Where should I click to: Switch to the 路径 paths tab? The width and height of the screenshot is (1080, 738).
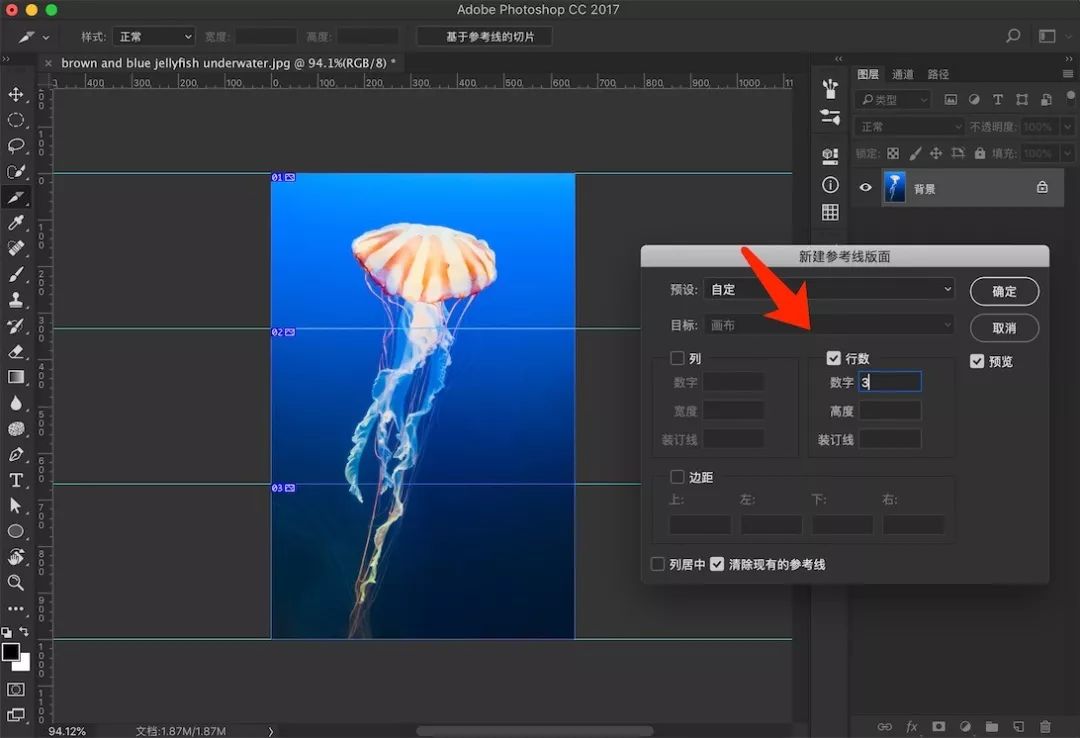938,74
